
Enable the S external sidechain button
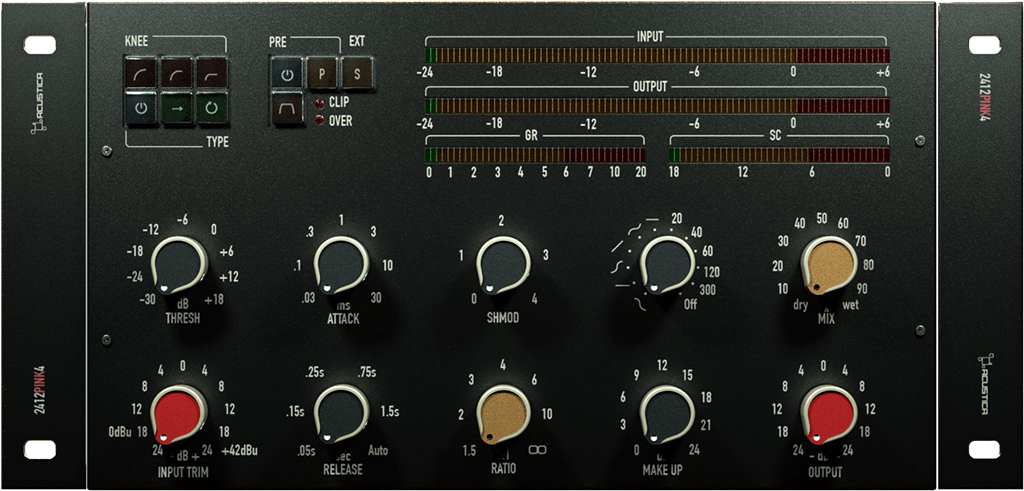357,74
